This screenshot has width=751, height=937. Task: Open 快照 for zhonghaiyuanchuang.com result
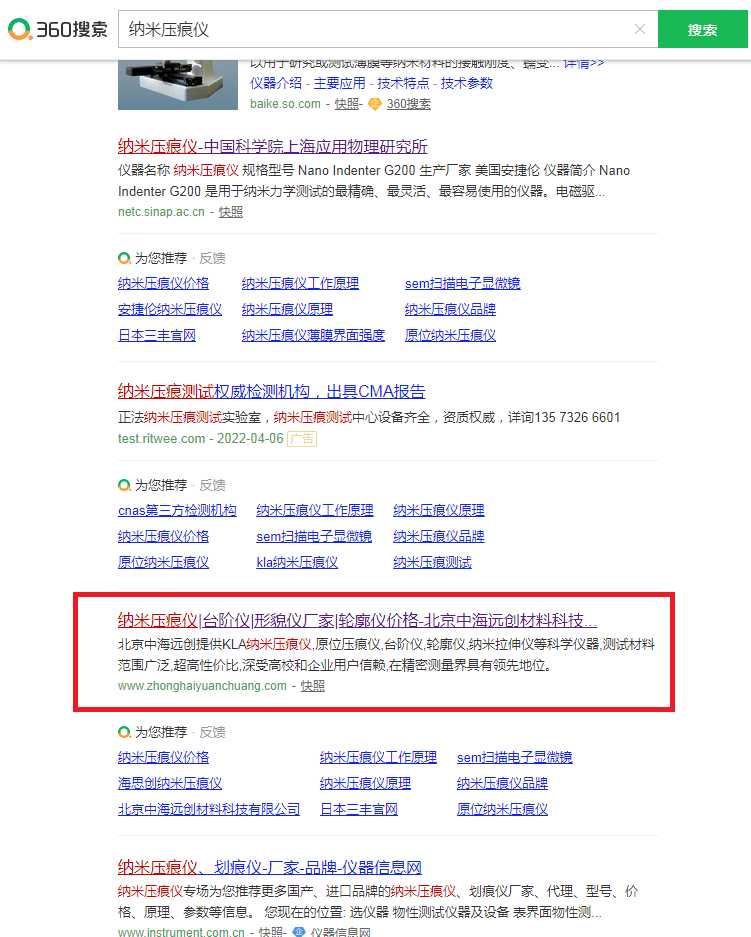point(312,686)
